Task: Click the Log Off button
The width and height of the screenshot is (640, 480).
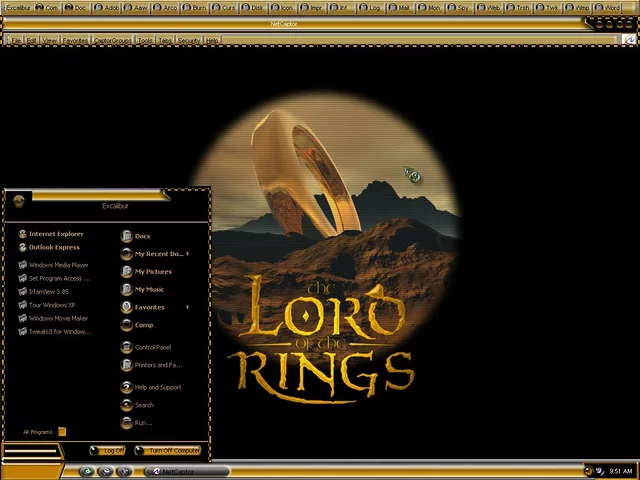Action: pos(107,451)
